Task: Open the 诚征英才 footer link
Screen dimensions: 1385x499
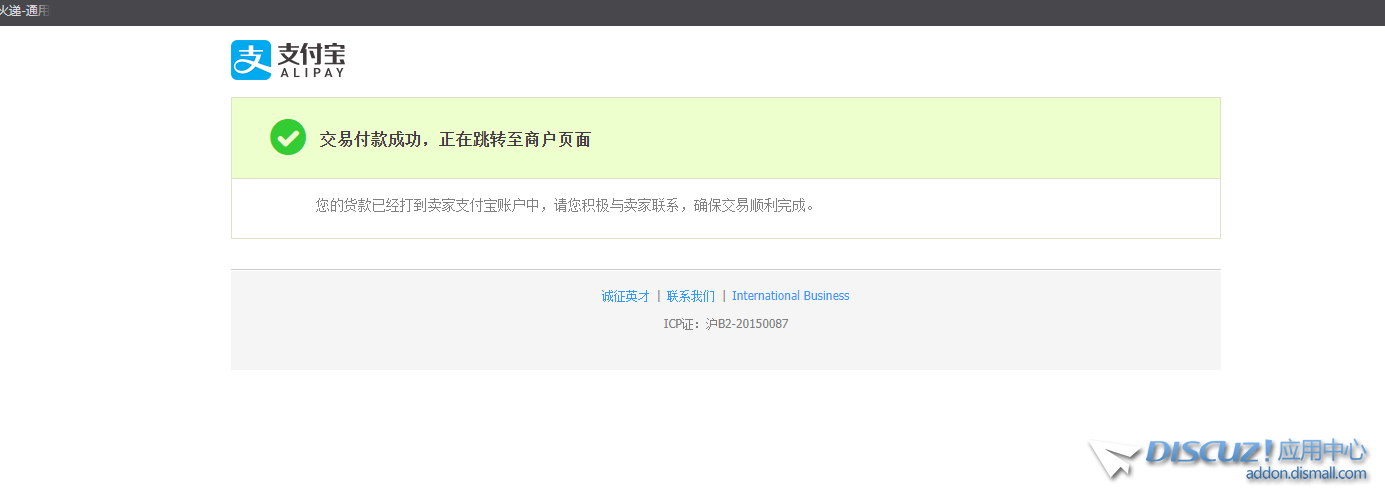Action: 626,296
